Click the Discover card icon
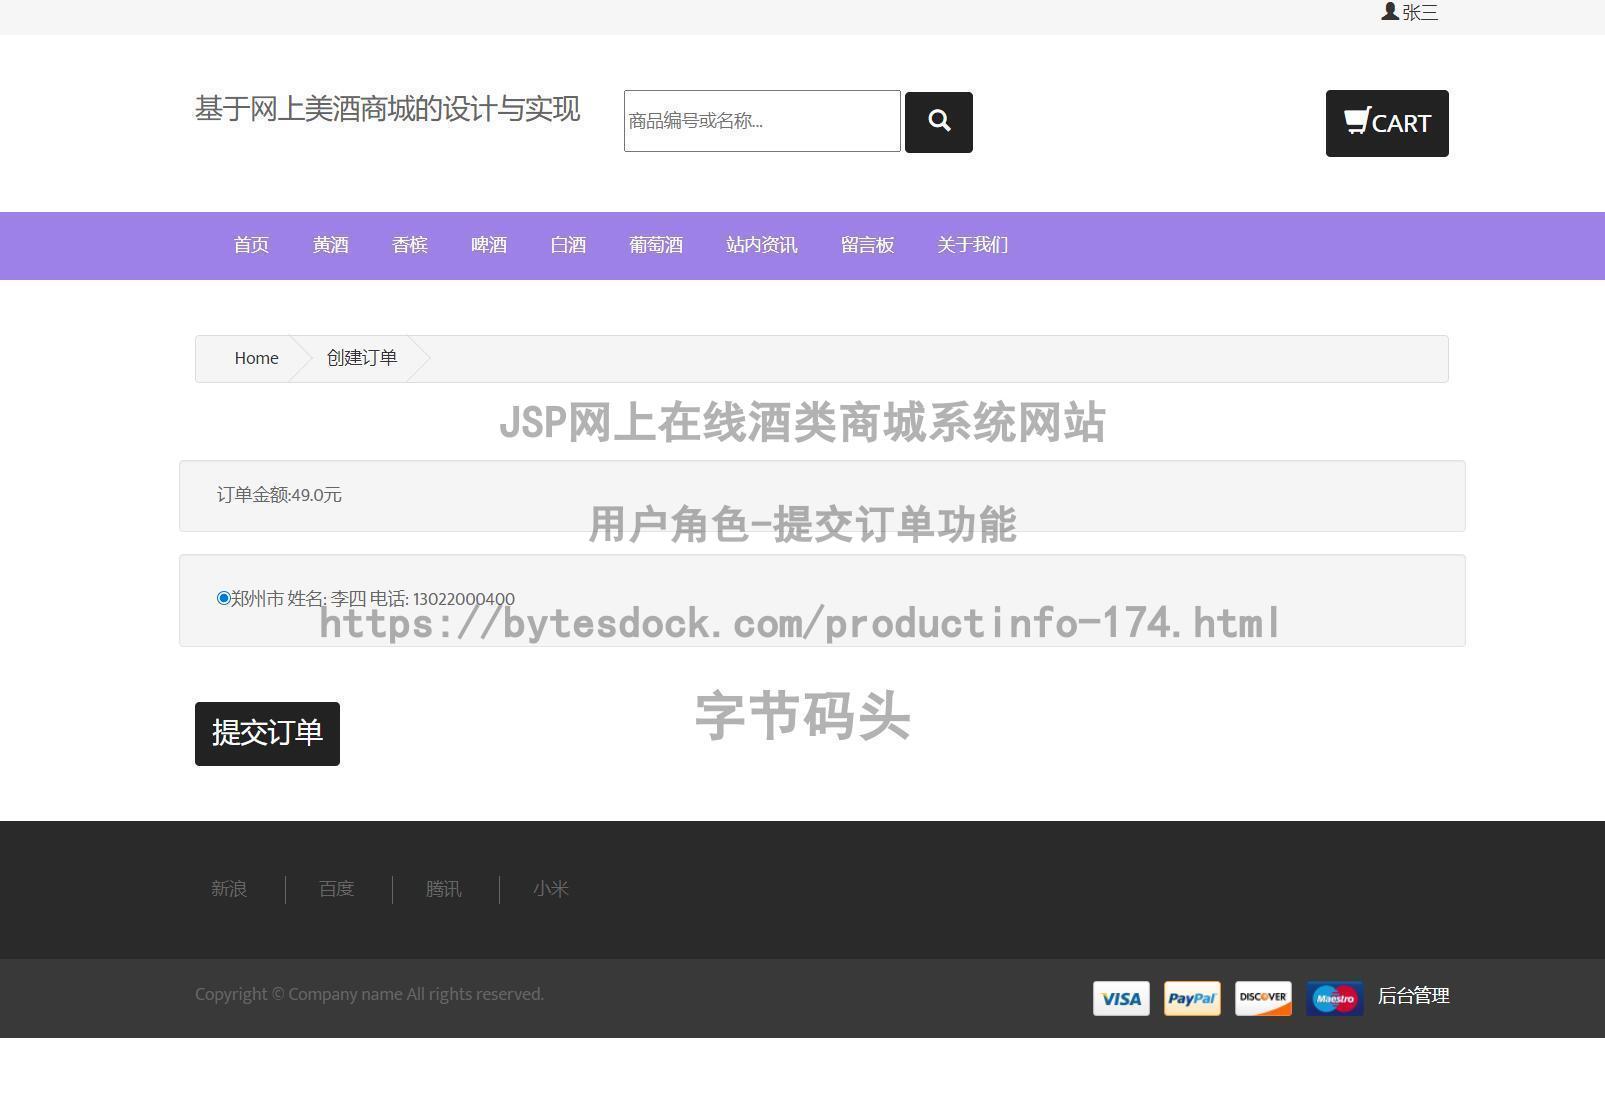This screenshot has width=1605, height=1101. coord(1262,997)
